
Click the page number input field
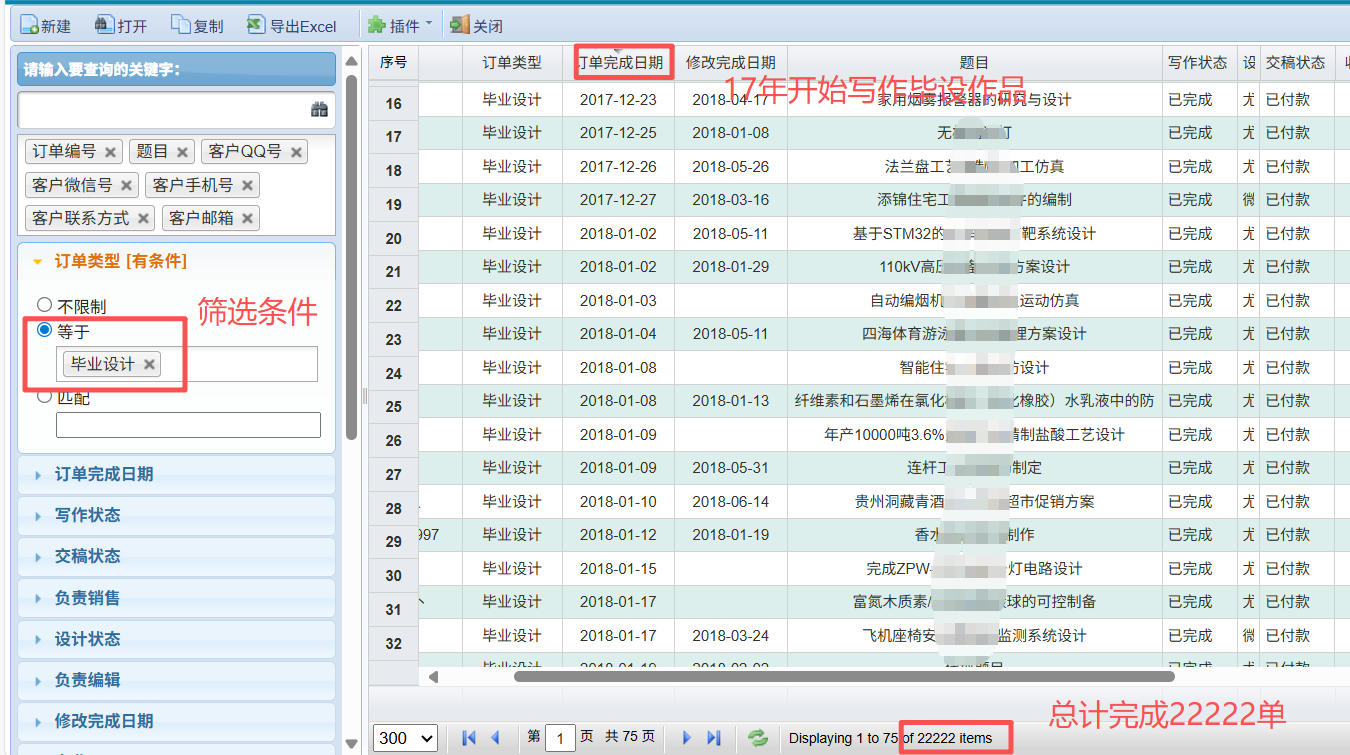(560, 738)
